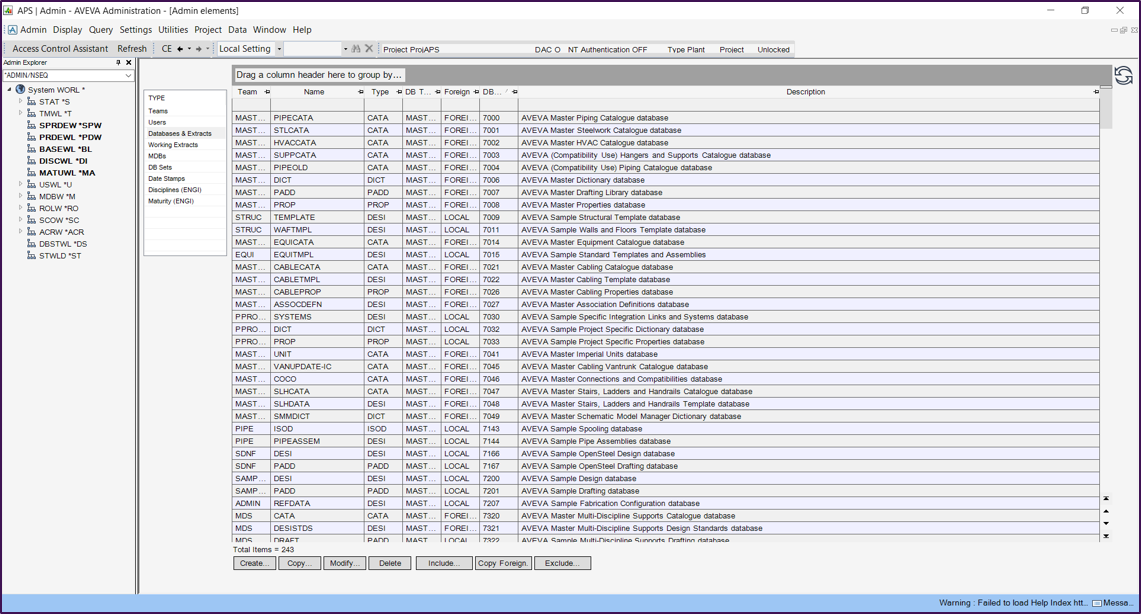
Task: Click the single down arrow beside the grid
Action: pos(1106,524)
